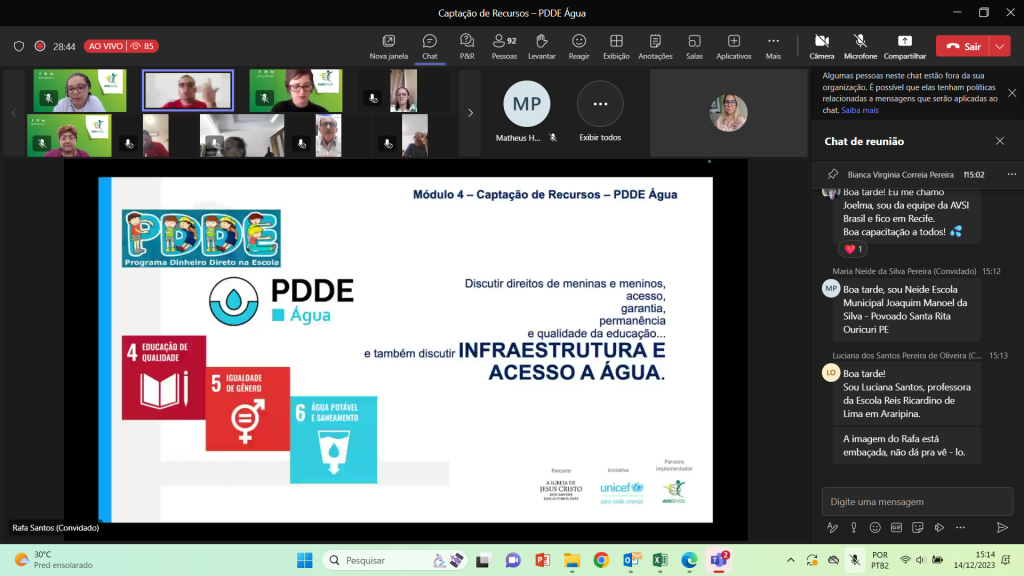This screenshot has height=576, width=1024.
Task: Open the Windows Start menu
Action: [304, 560]
